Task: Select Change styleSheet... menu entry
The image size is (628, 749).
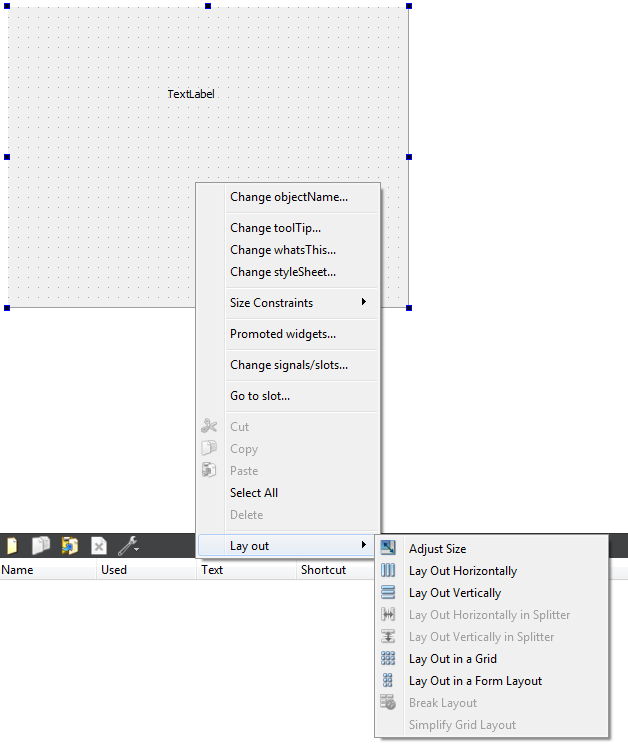Action: tap(283, 272)
